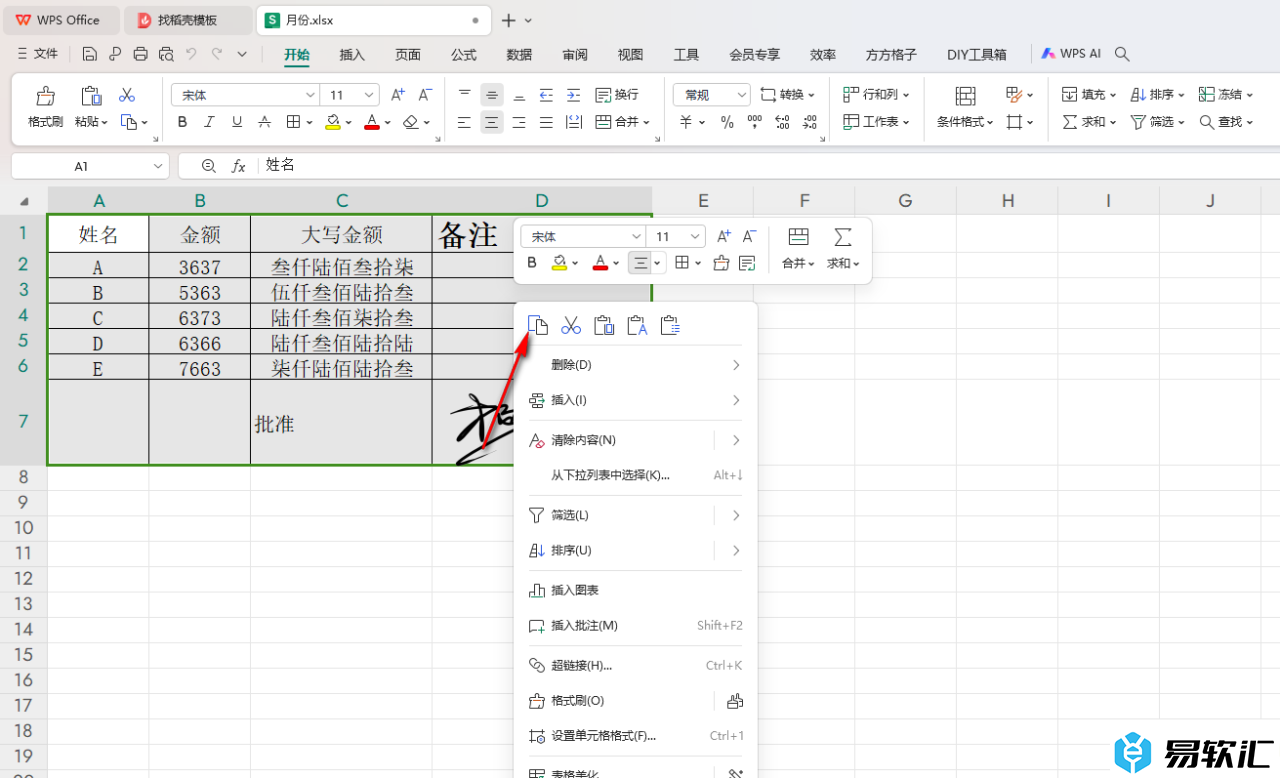Click the Paste Special icon in the context menu
This screenshot has width=1280, height=778.
(670, 325)
